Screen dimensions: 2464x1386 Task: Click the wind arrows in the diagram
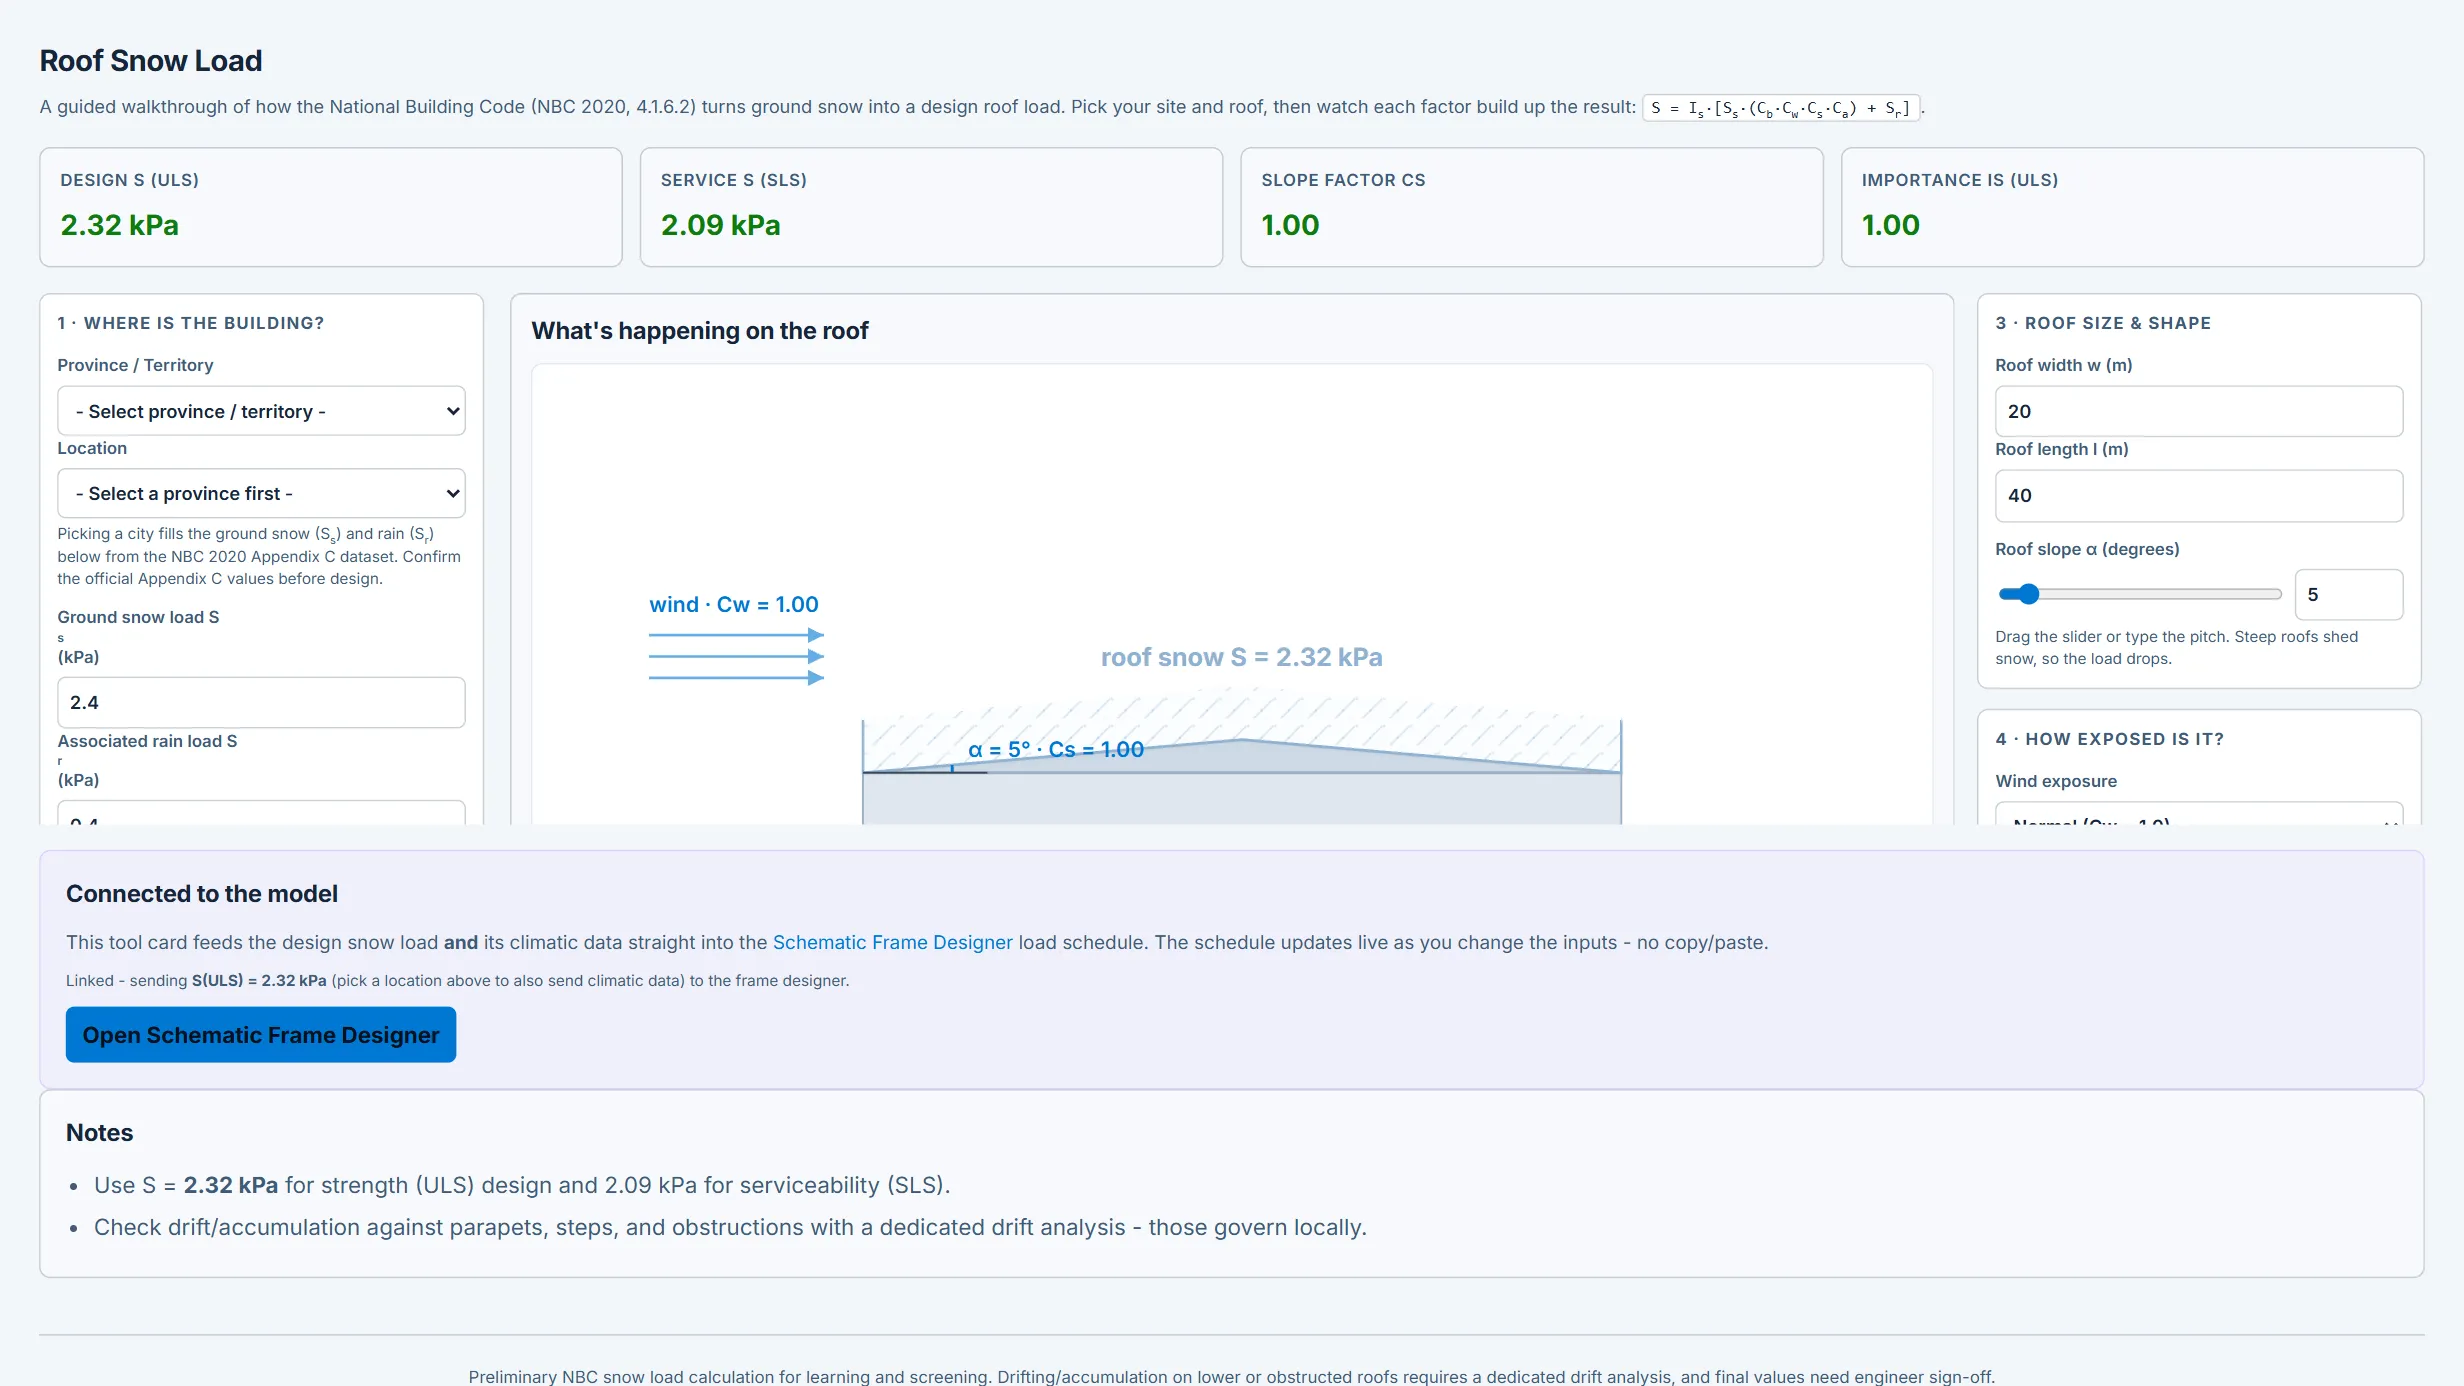(x=736, y=657)
